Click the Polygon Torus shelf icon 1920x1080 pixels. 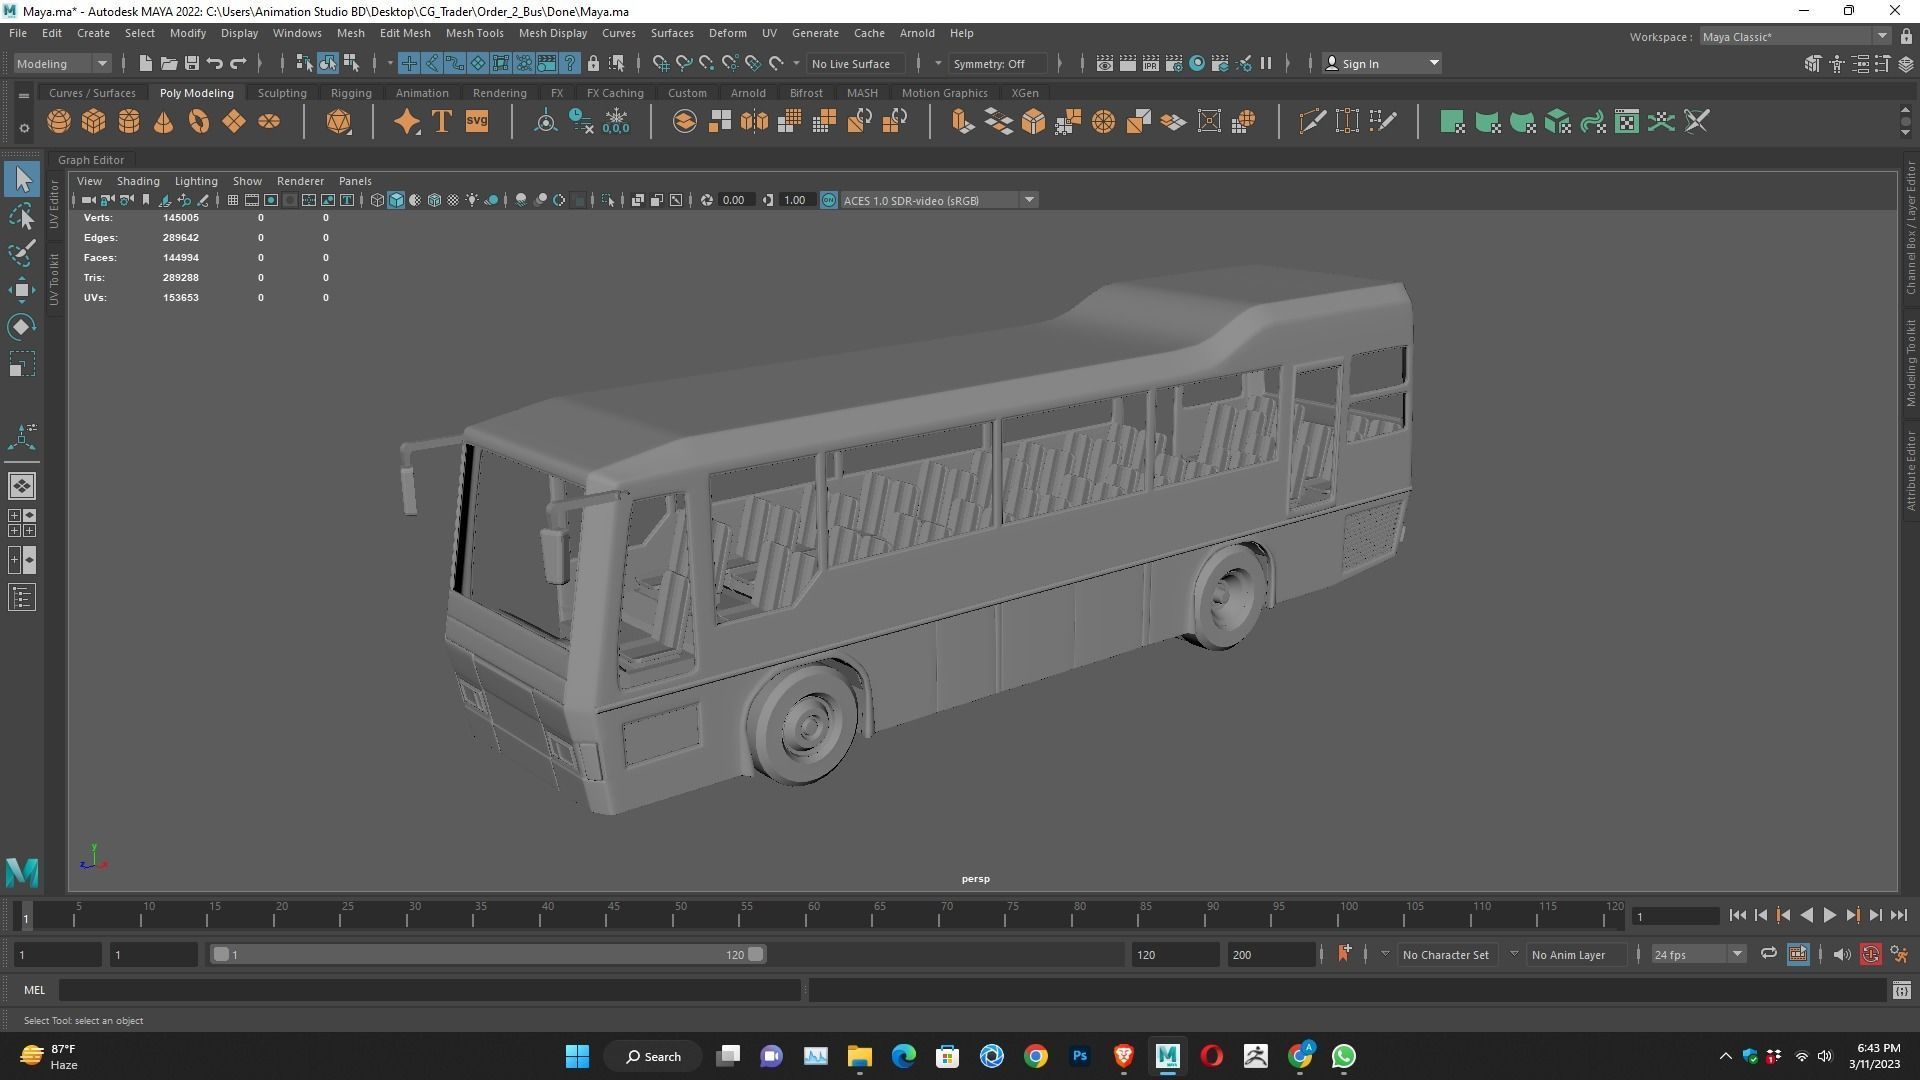pyautogui.click(x=199, y=122)
